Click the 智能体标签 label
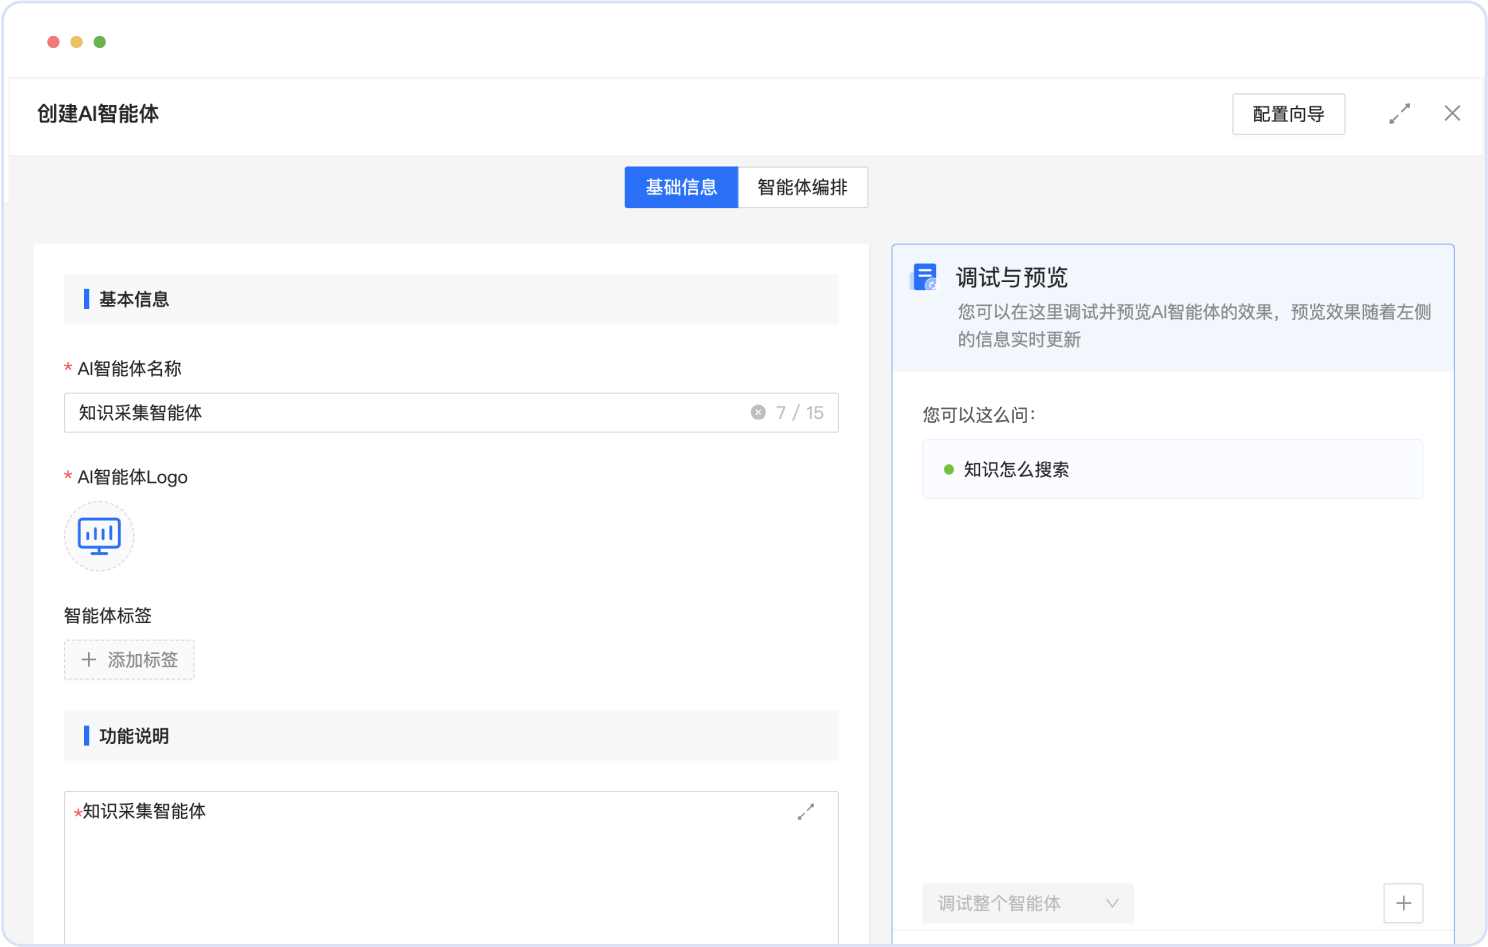The height and width of the screenshot is (947, 1488). coord(108,615)
